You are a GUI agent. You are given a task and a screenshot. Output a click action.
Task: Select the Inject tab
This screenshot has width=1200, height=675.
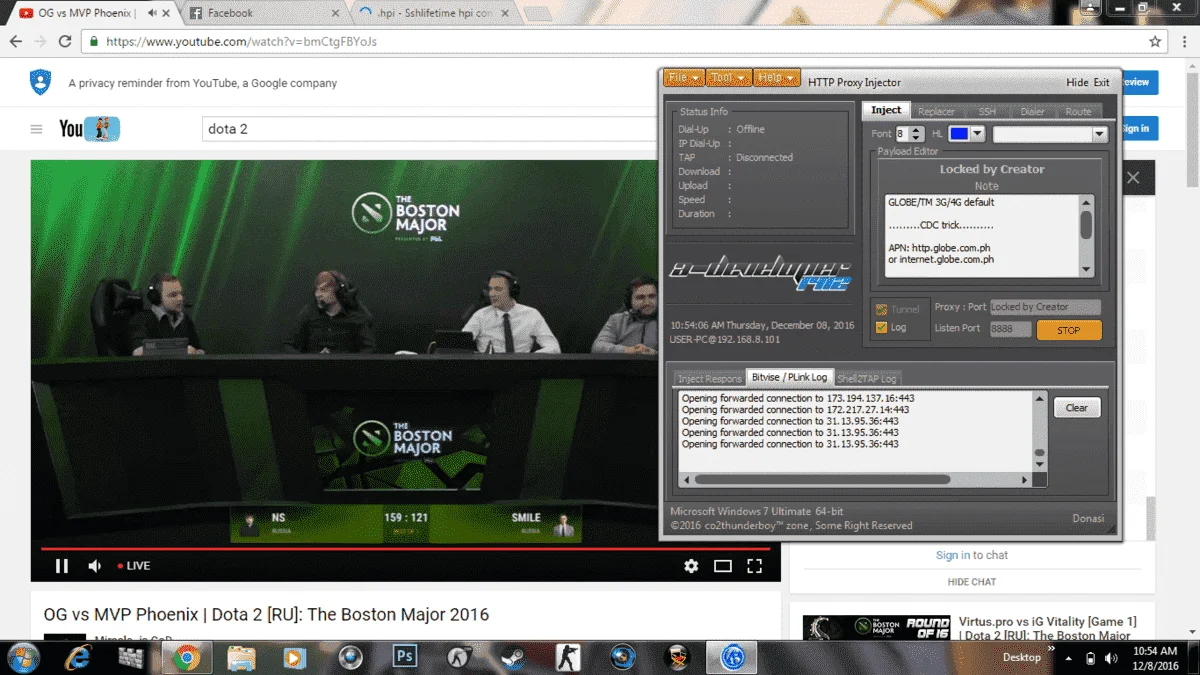(886, 110)
